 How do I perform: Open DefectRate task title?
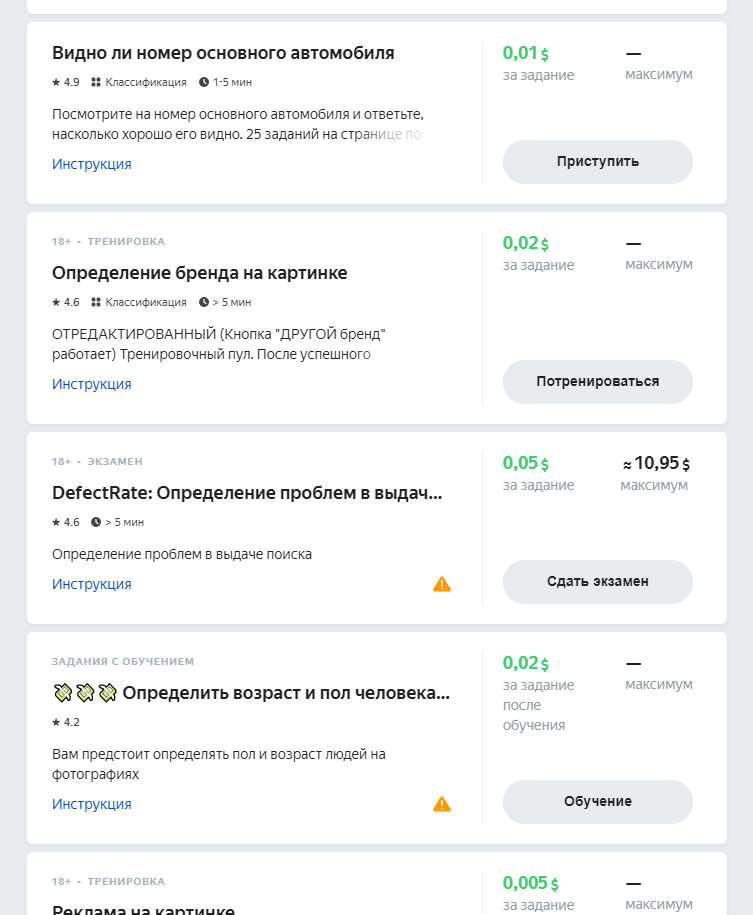tap(247, 493)
